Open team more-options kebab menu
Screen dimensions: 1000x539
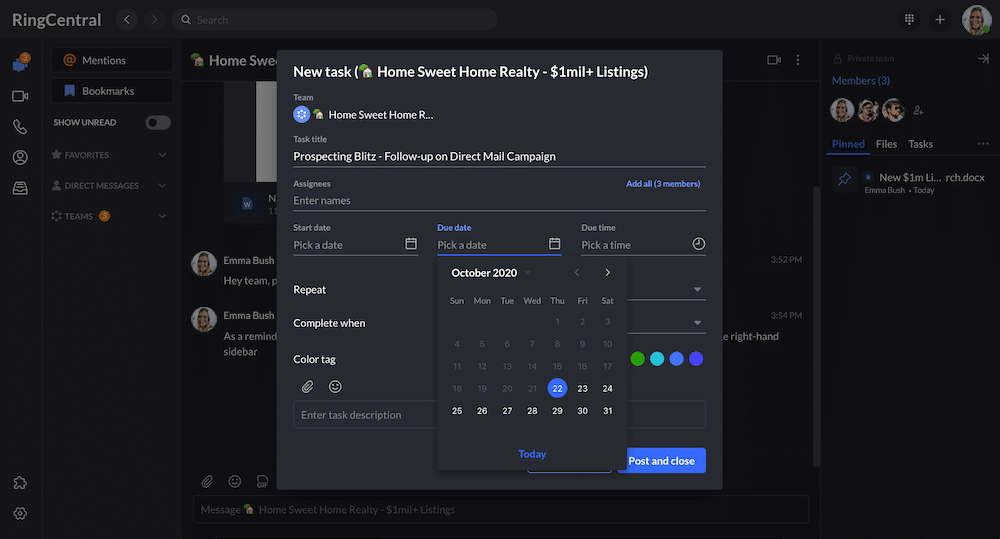coord(798,60)
